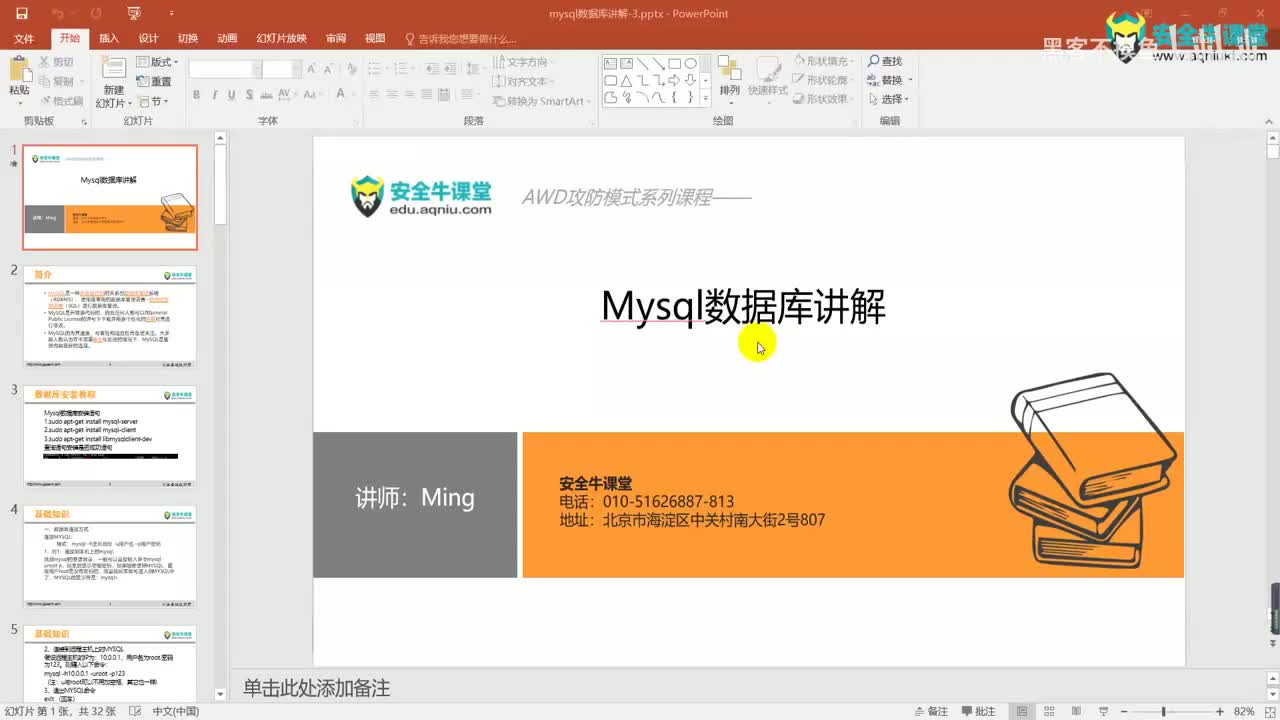
Task: Open the Section (节) dropdown
Action: pos(152,101)
